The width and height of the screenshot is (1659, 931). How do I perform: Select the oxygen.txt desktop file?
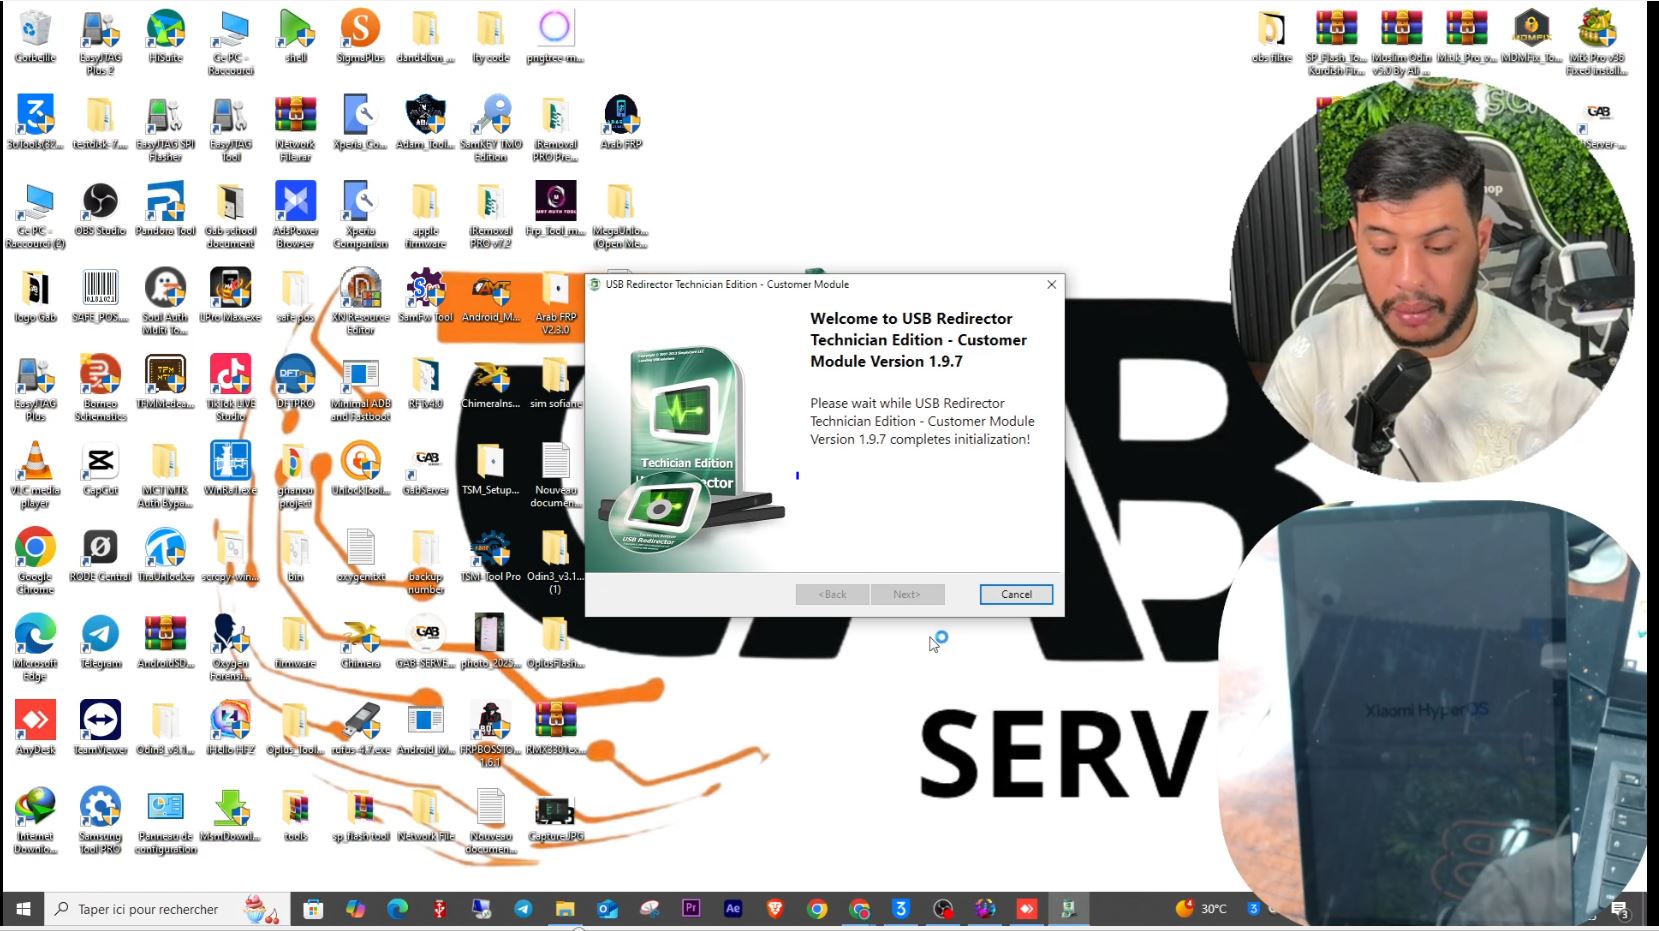pos(360,556)
